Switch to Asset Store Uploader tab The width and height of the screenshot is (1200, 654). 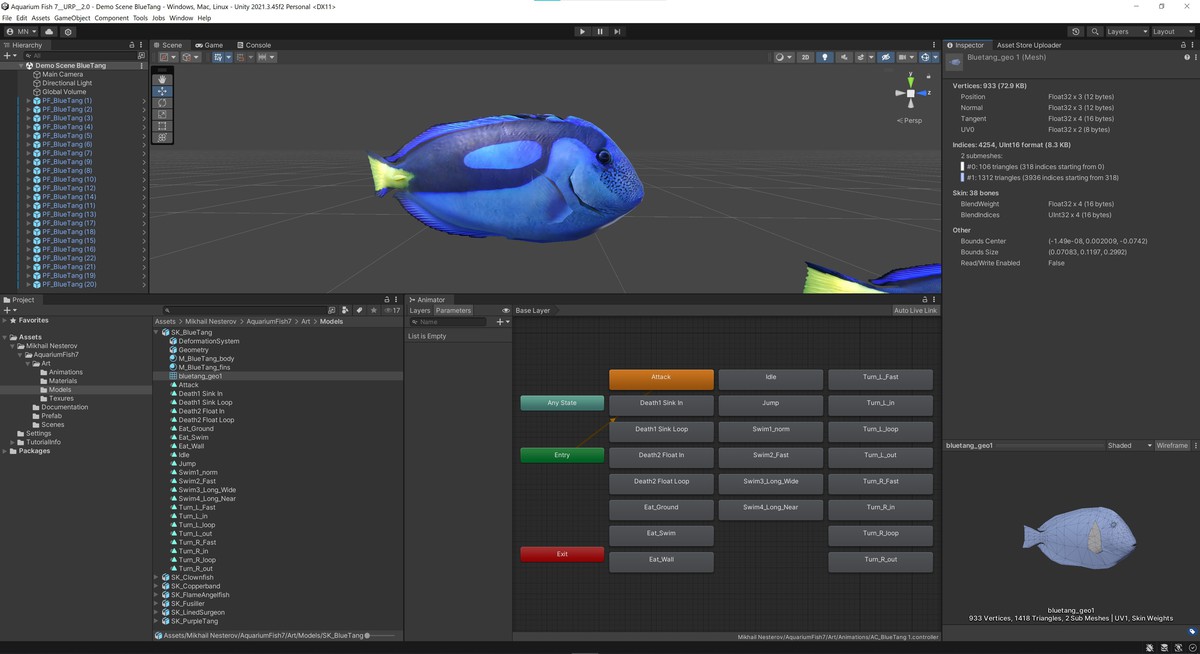[1029, 45]
